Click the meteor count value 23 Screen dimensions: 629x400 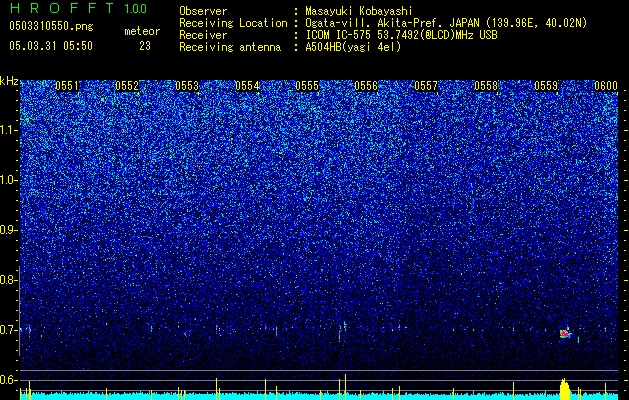click(x=145, y=46)
